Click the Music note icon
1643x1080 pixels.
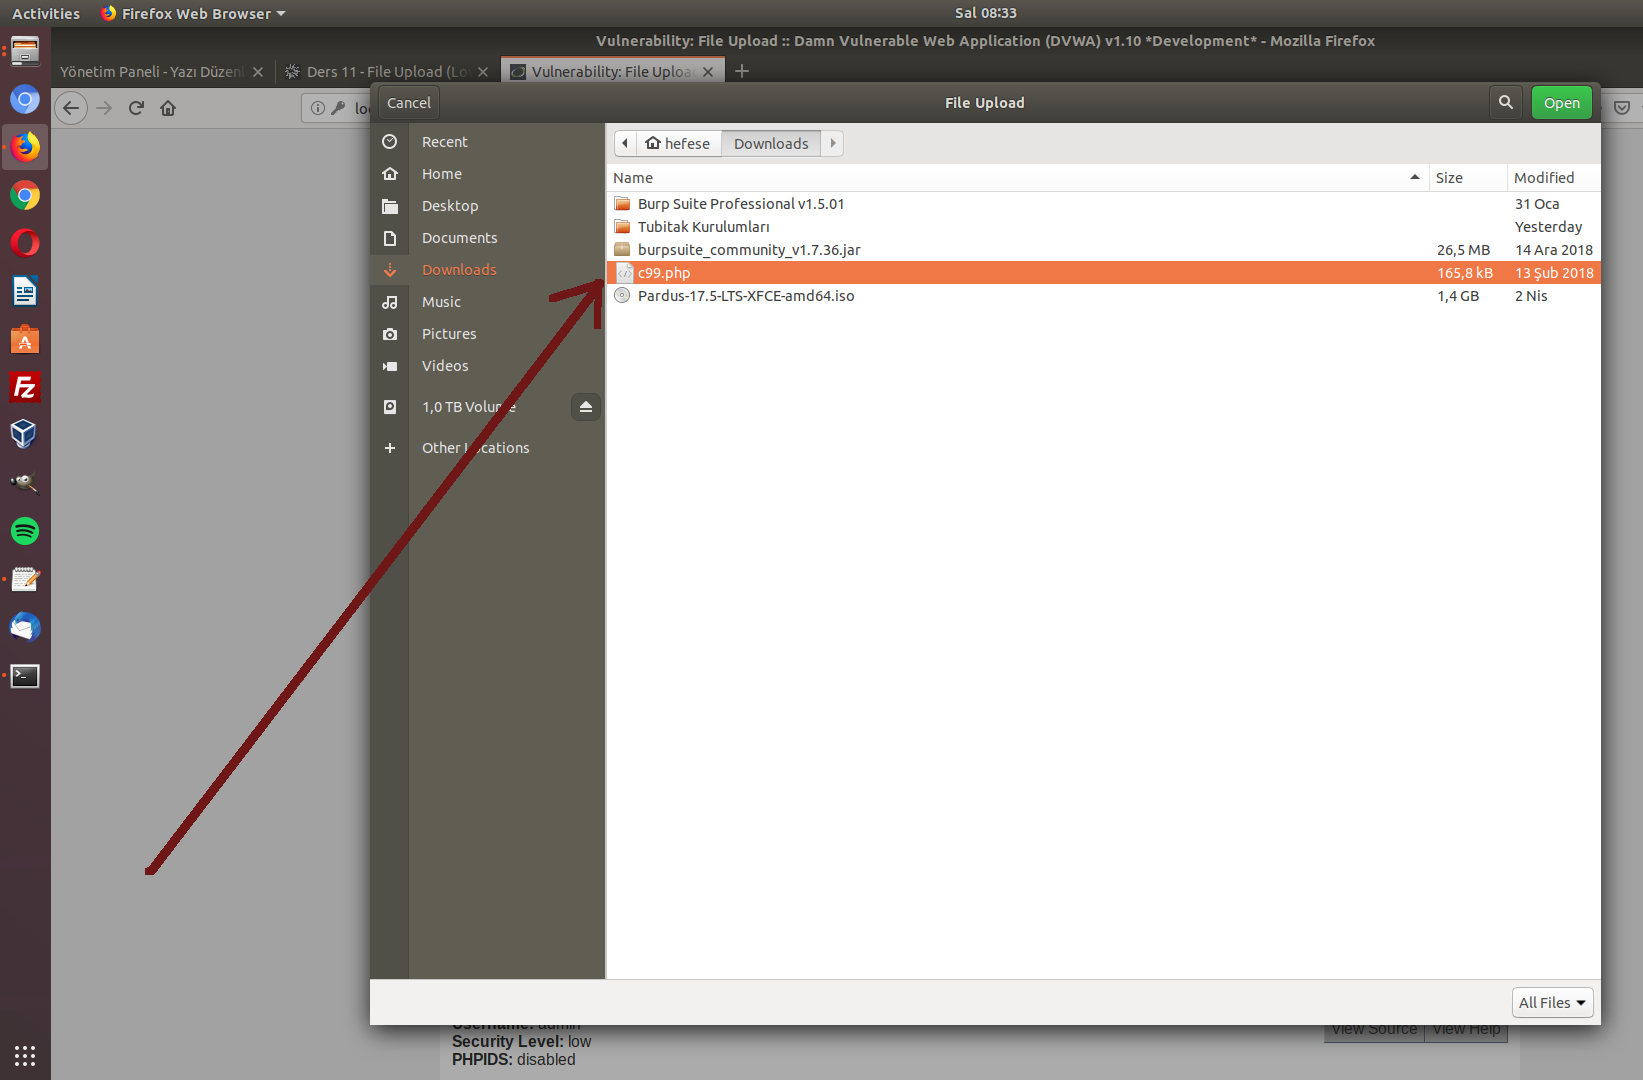tap(390, 302)
